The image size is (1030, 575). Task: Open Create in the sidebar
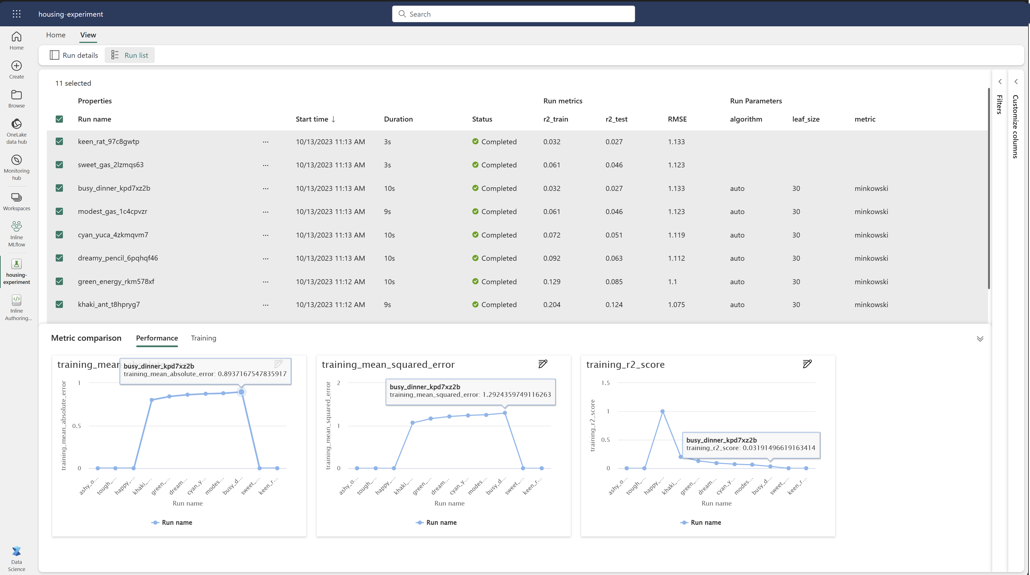click(16, 70)
